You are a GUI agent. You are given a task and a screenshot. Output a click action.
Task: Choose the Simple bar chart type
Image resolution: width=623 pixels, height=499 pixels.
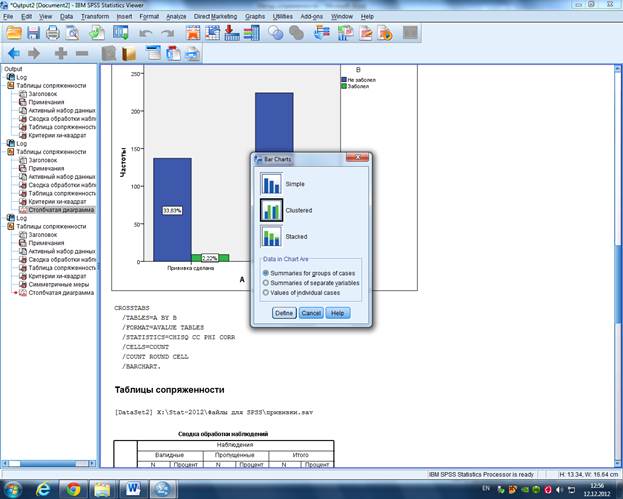pos(271,184)
